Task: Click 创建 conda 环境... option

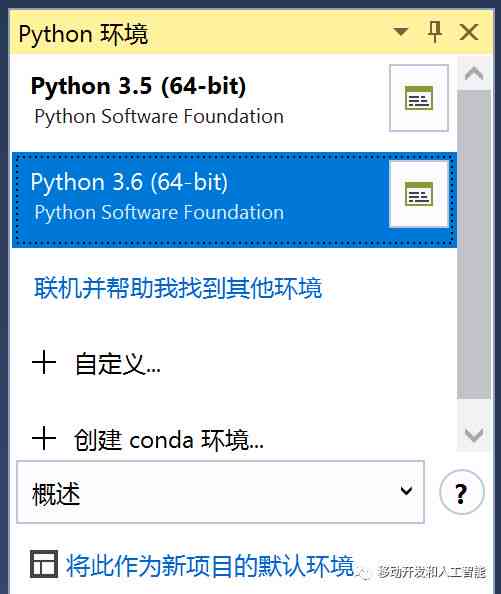Action: 169,440
